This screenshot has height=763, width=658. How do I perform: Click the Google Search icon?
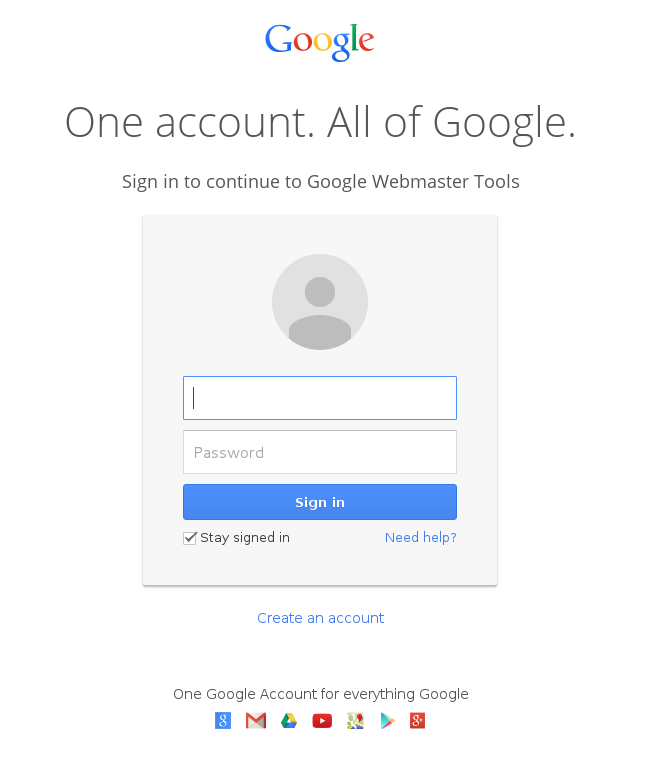pyautogui.click(x=223, y=720)
